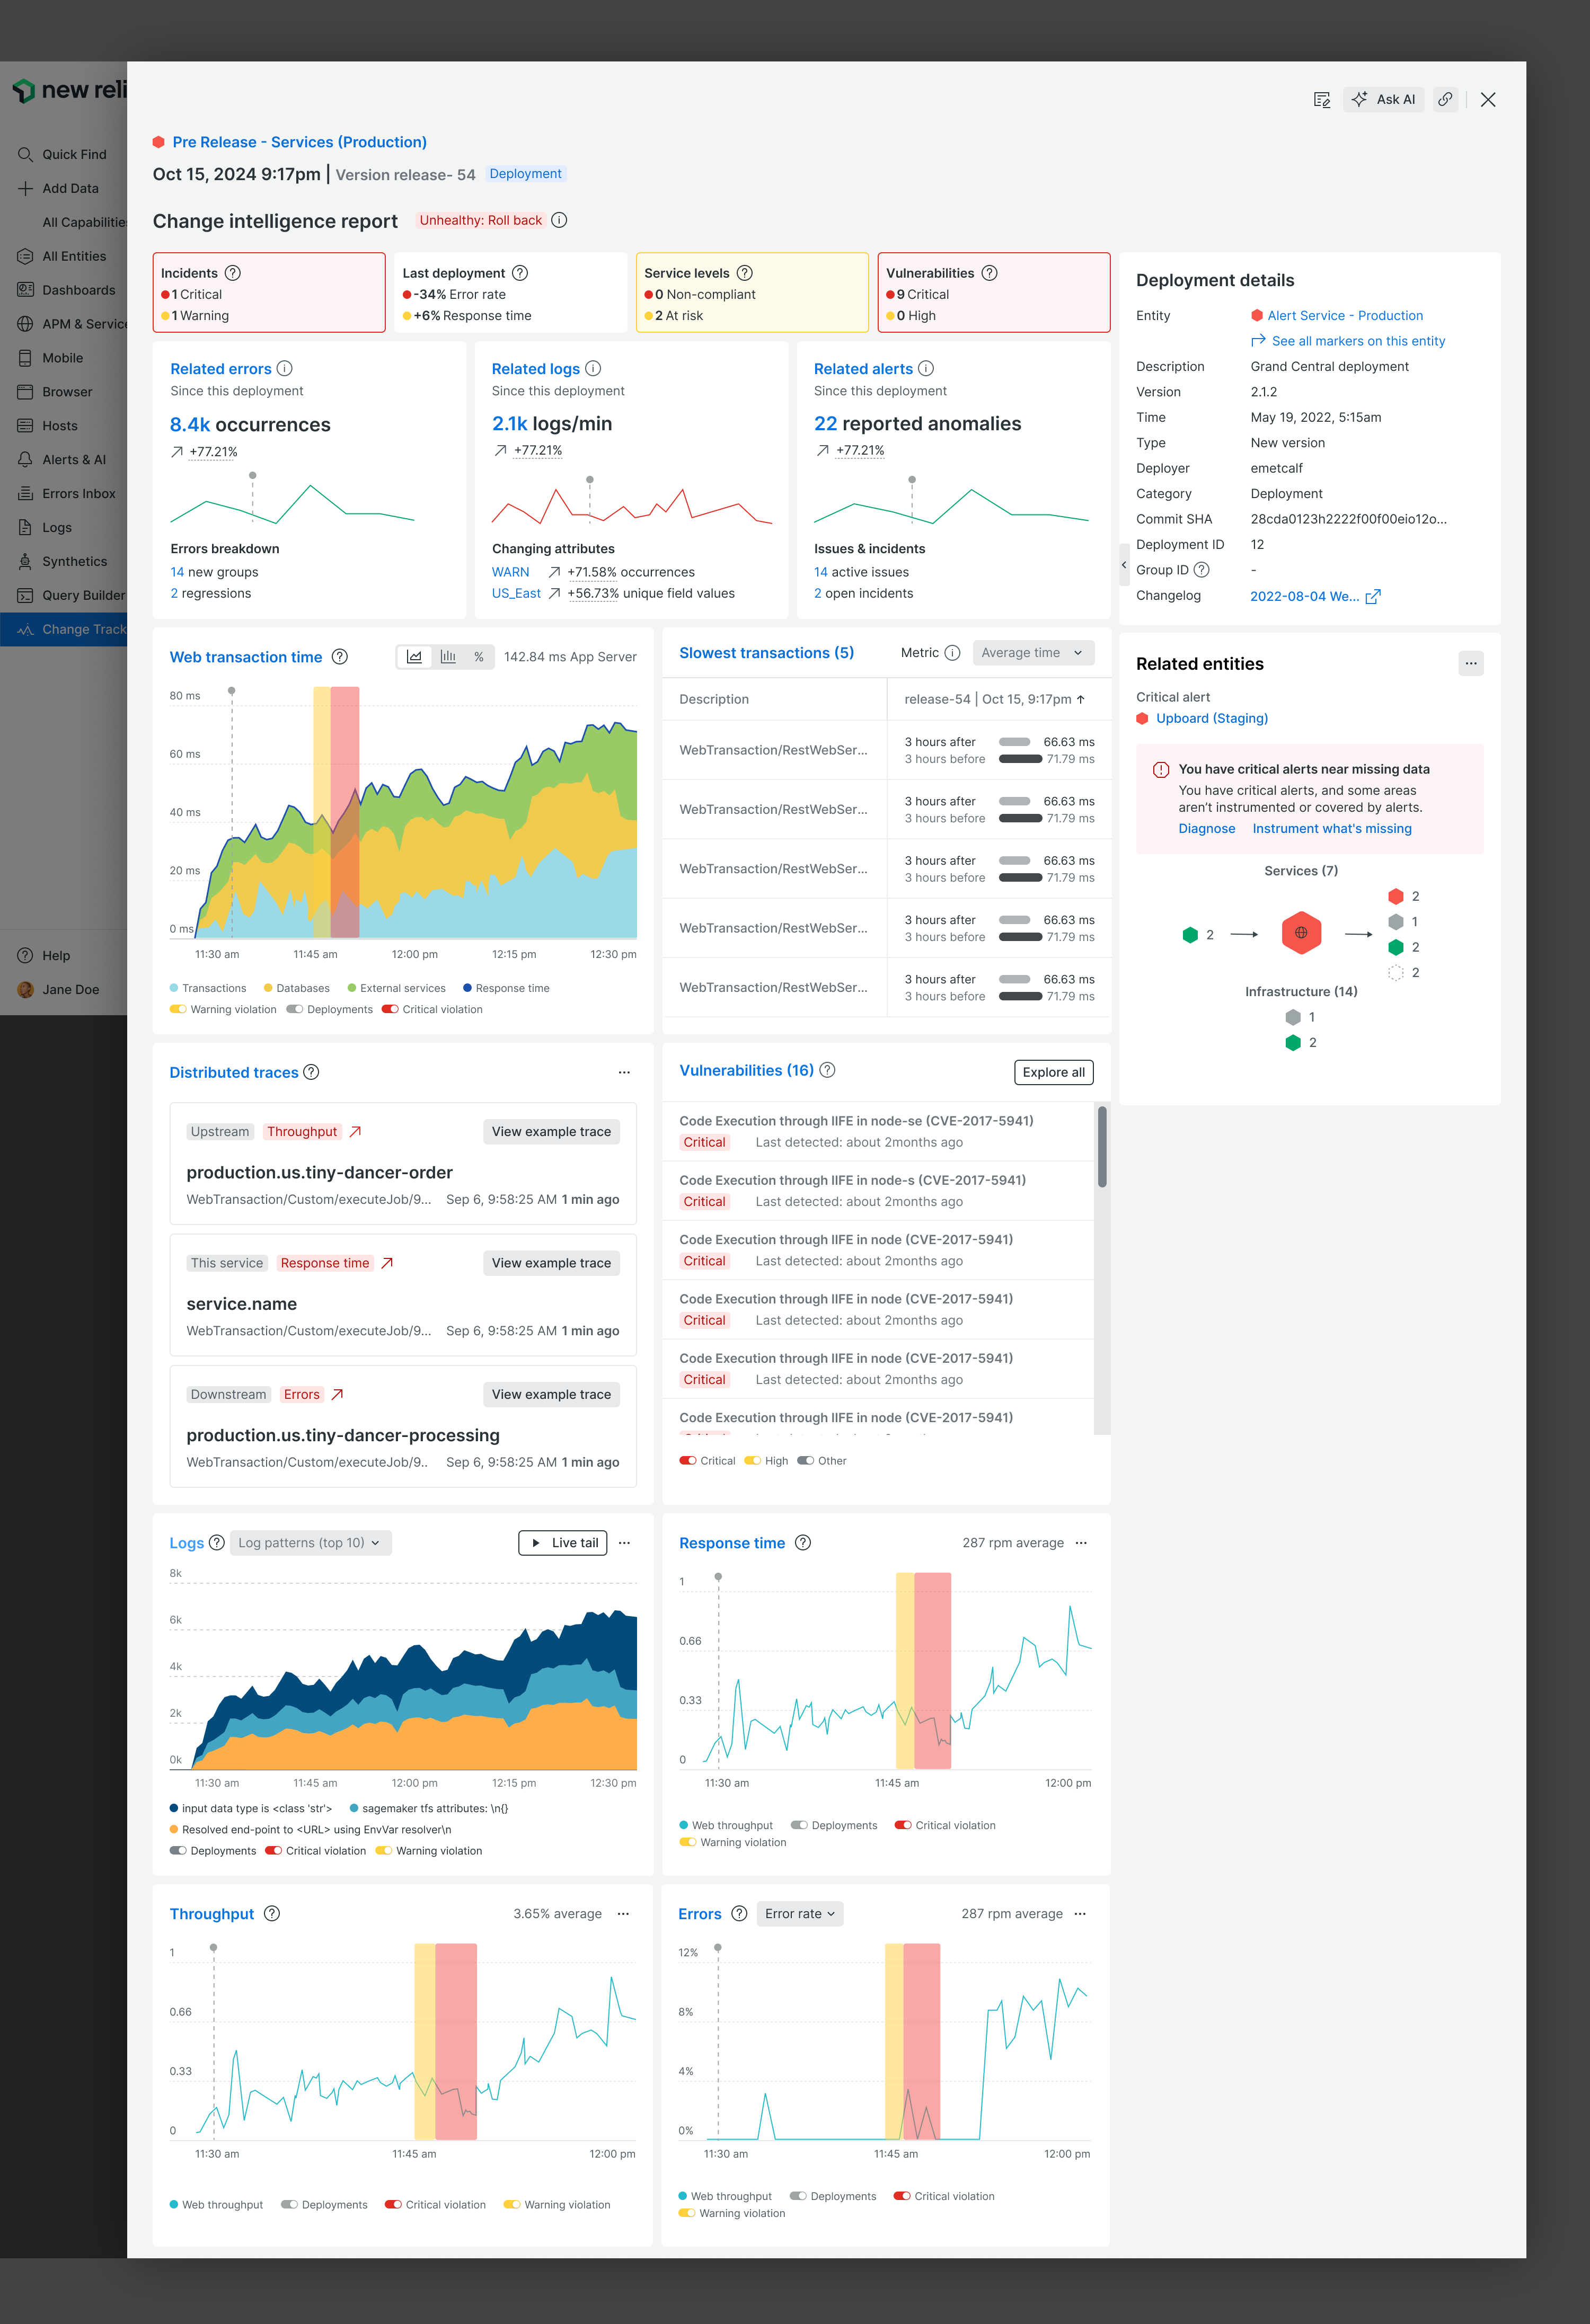The width and height of the screenshot is (1590, 2324).
Task: Open the Incidents help icon
Action: 232,273
